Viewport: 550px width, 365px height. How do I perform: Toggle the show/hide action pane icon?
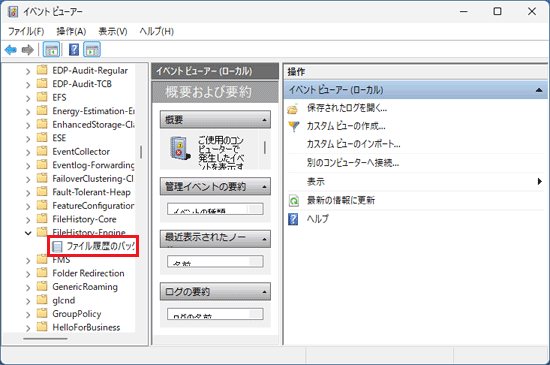point(92,50)
